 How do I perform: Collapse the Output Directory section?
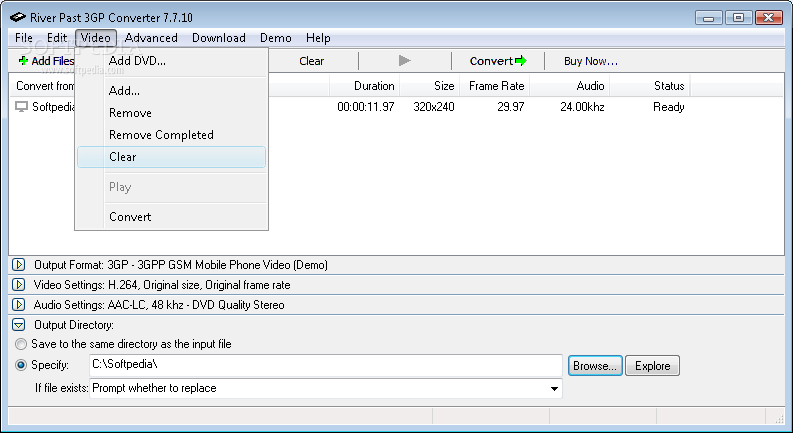coord(19,325)
